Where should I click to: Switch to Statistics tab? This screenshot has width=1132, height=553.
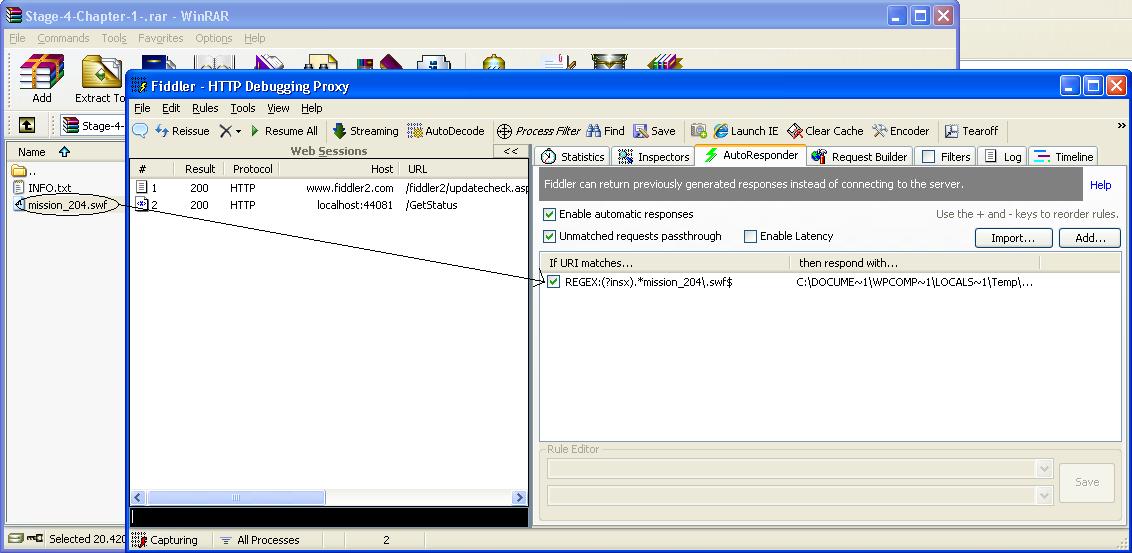pos(572,157)
